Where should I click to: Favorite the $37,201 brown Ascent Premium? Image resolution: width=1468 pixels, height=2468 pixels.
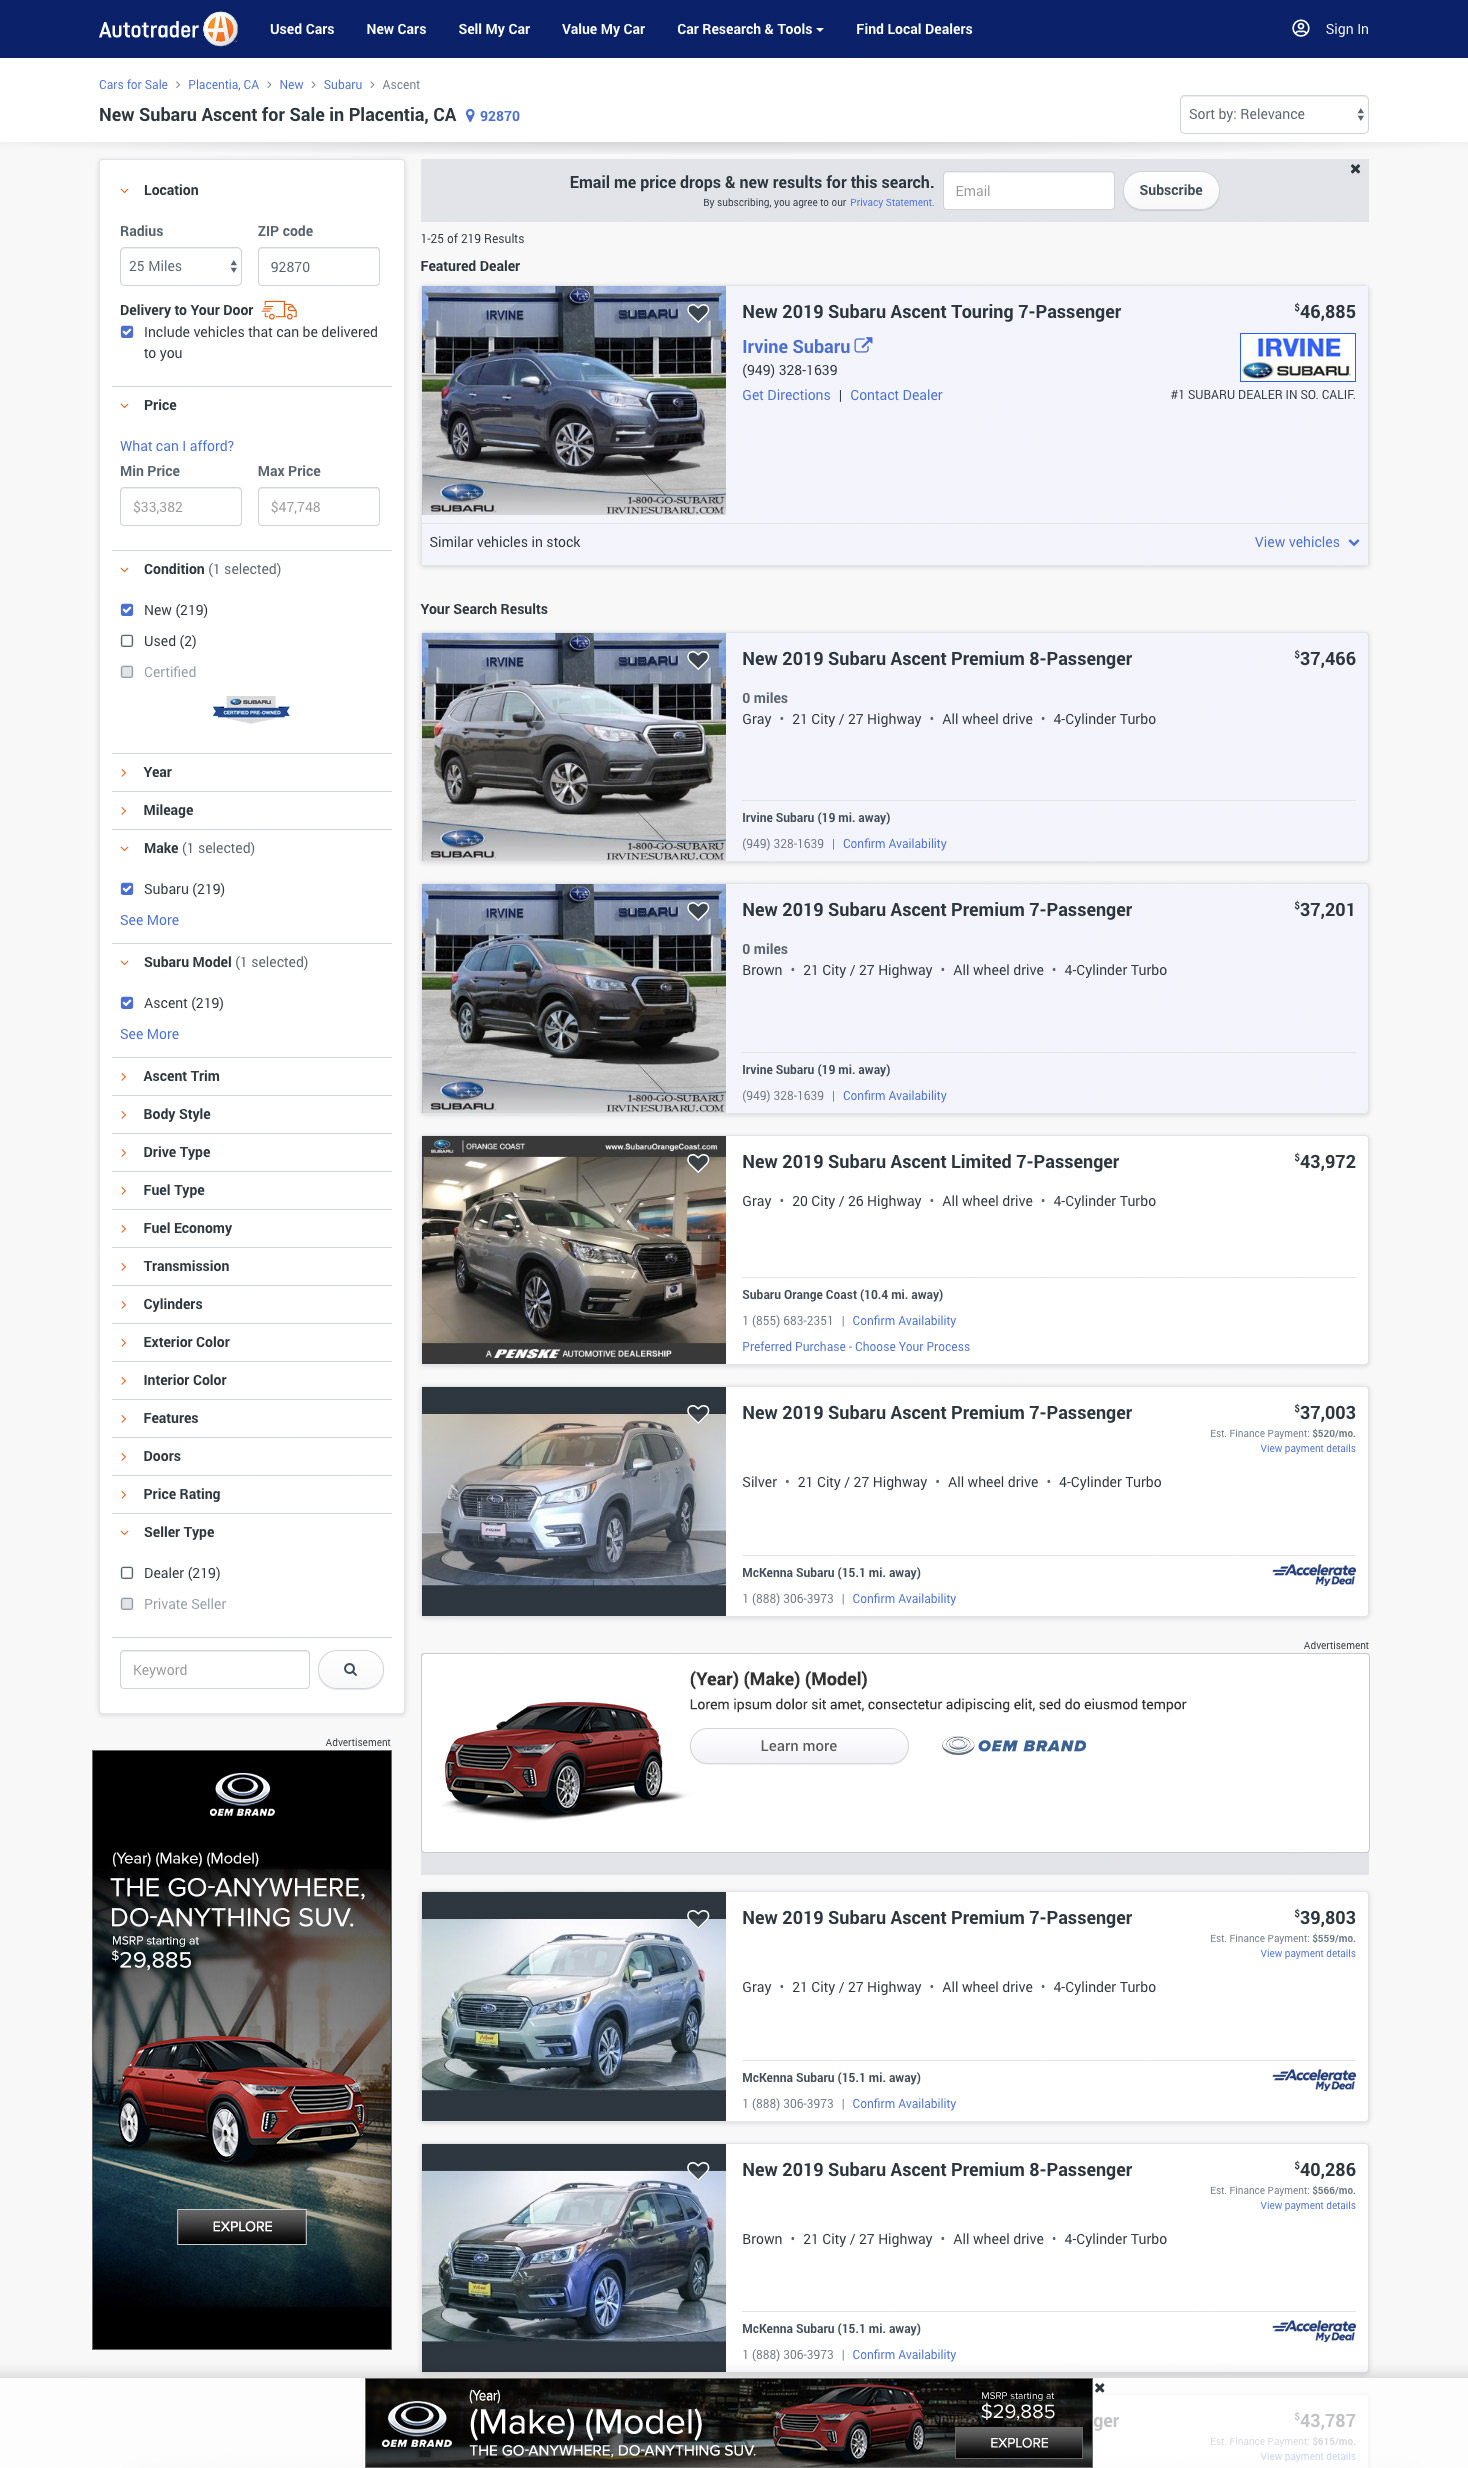coord(698,911)
